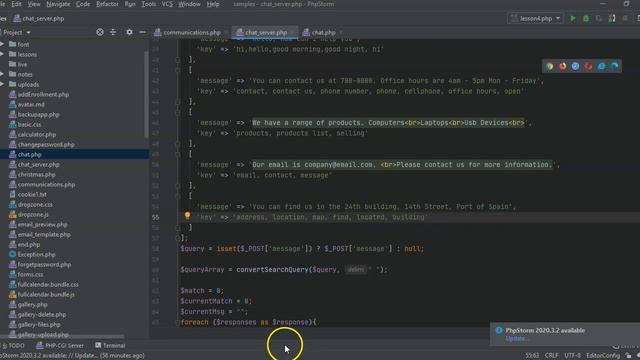
Task: Fold the code block at foreach line
Action: tap(177, 322)
